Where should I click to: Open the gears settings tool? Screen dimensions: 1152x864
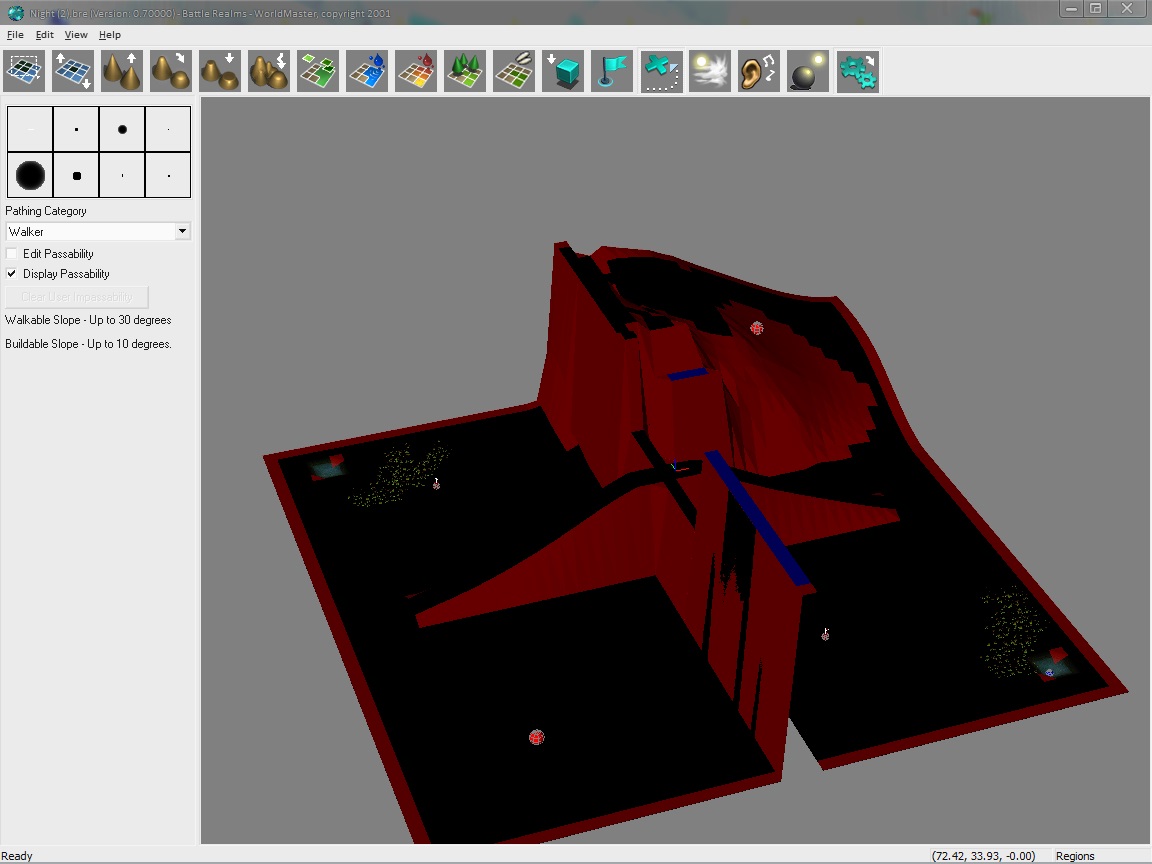click(x=857, y=71)
